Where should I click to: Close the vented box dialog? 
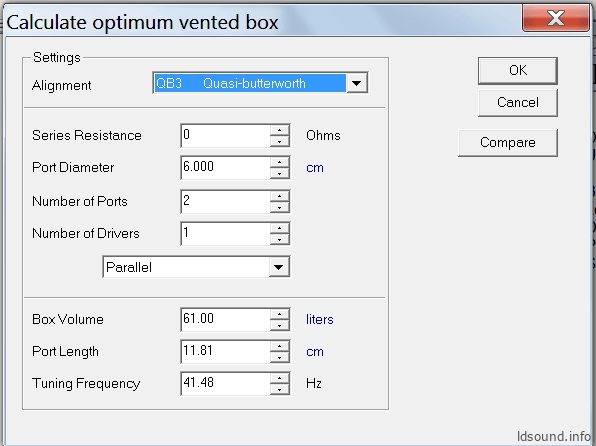coord(556,18)
